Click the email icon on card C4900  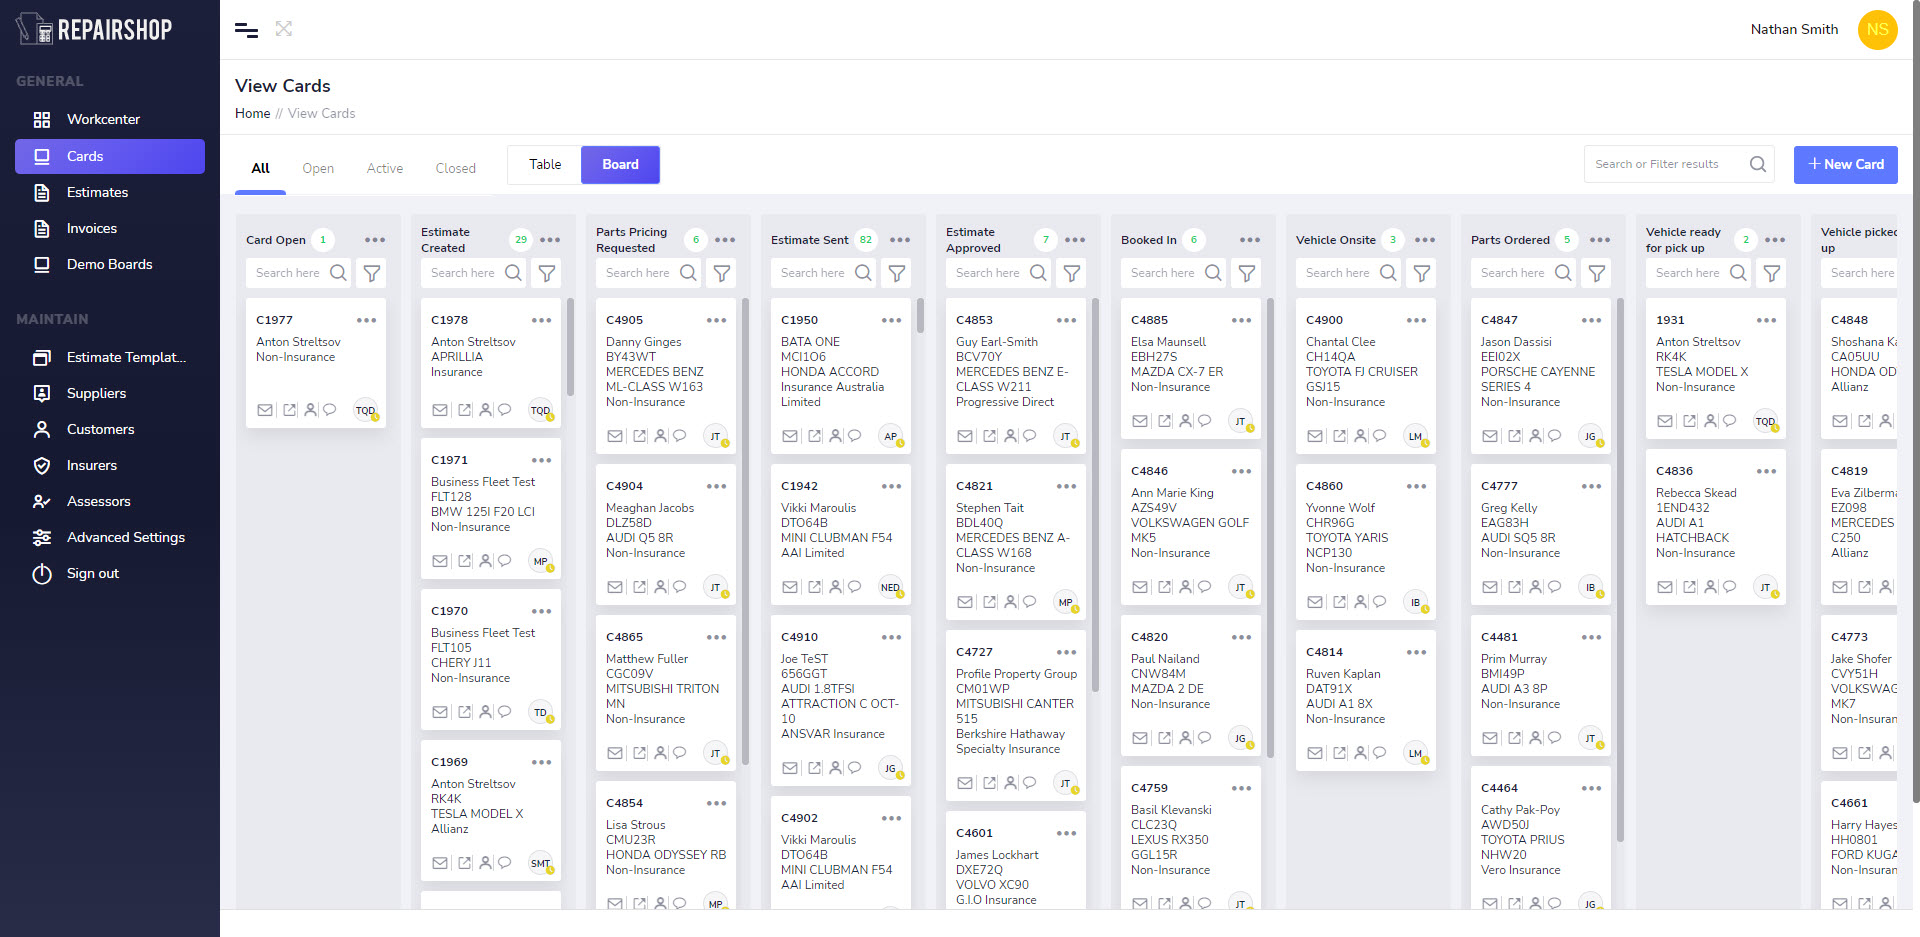click(x=1315, y=436)
